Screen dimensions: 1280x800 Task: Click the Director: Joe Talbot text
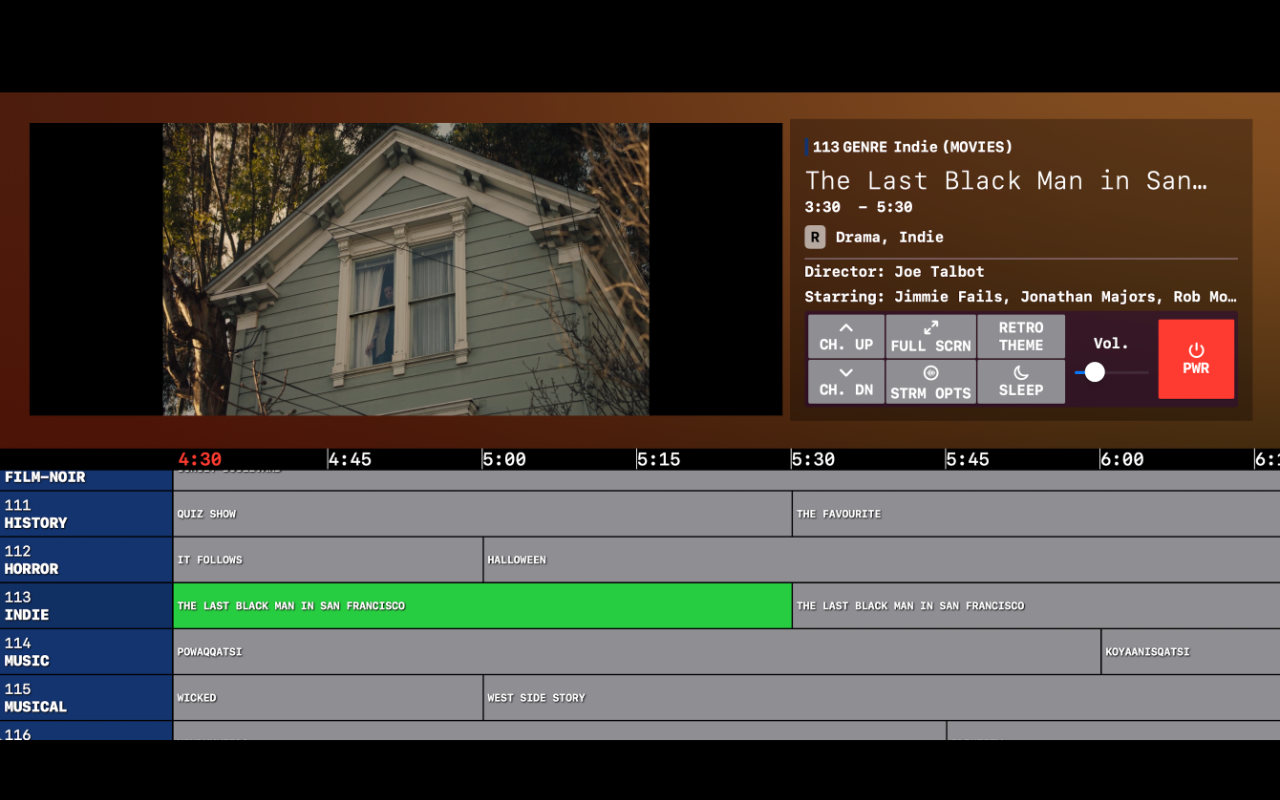(x=894, y=272)
